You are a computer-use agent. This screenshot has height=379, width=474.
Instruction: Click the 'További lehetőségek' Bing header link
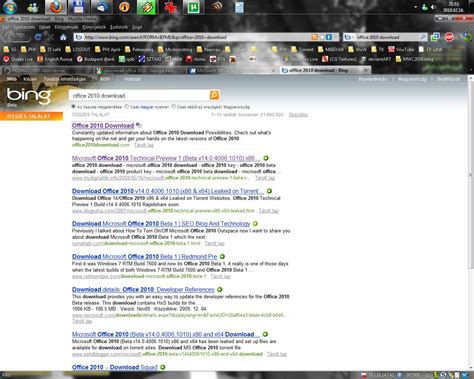pyautogui.click(x=65, y=79)
